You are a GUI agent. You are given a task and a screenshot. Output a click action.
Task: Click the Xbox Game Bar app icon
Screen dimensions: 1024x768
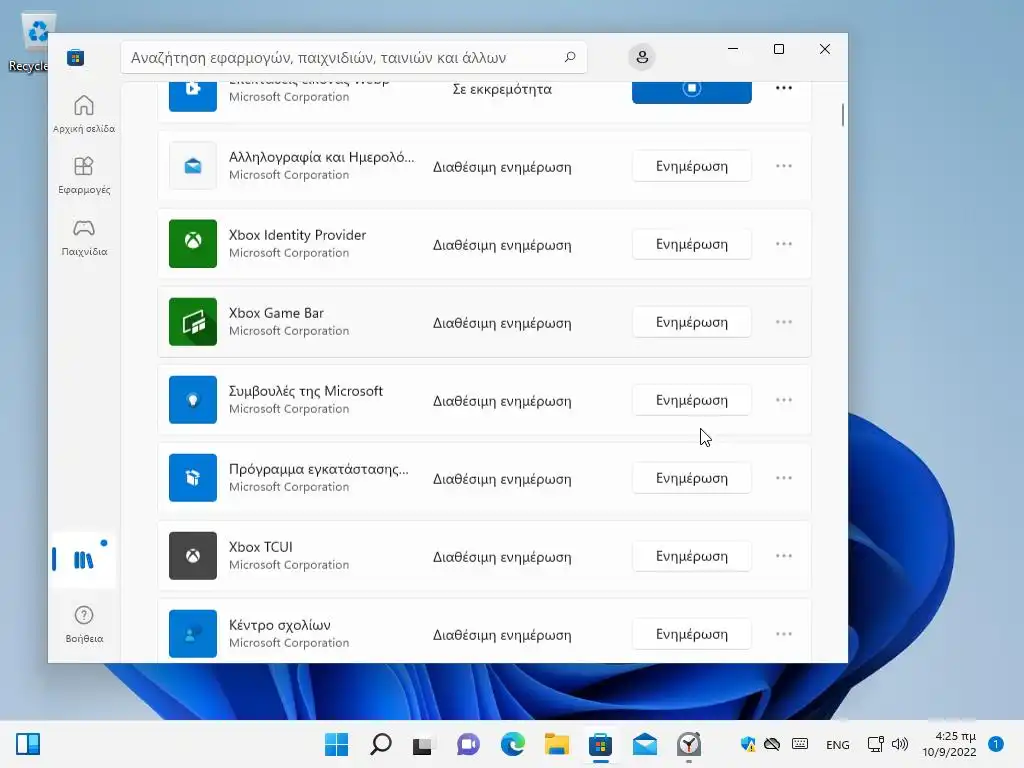(x=193, y=322)
